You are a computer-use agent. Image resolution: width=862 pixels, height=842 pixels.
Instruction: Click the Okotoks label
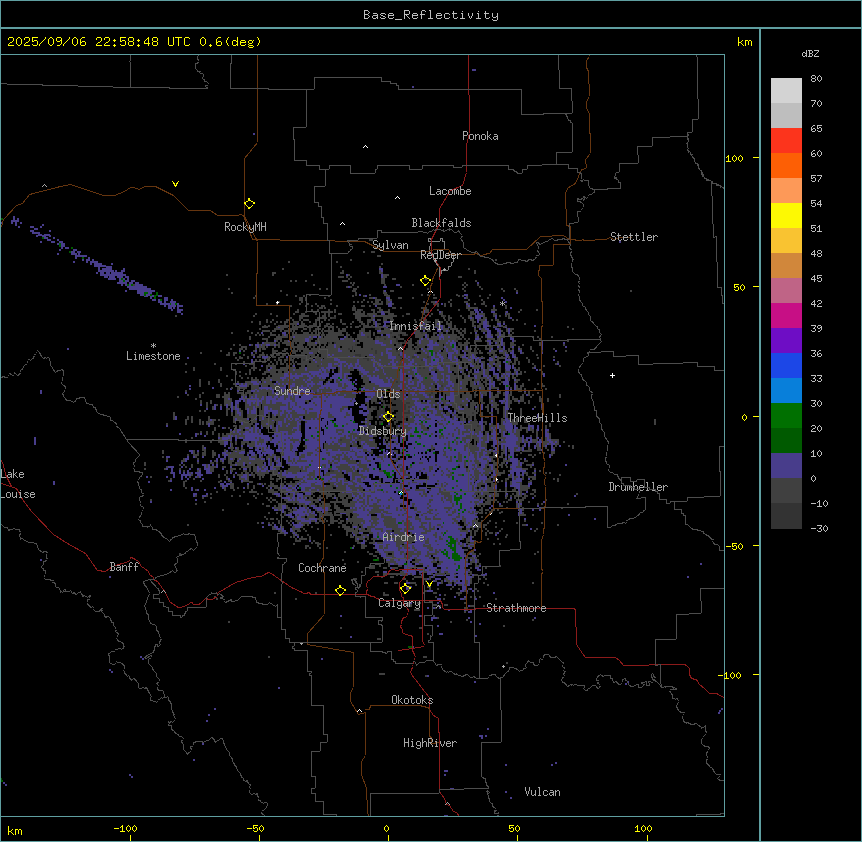(412, 700)
